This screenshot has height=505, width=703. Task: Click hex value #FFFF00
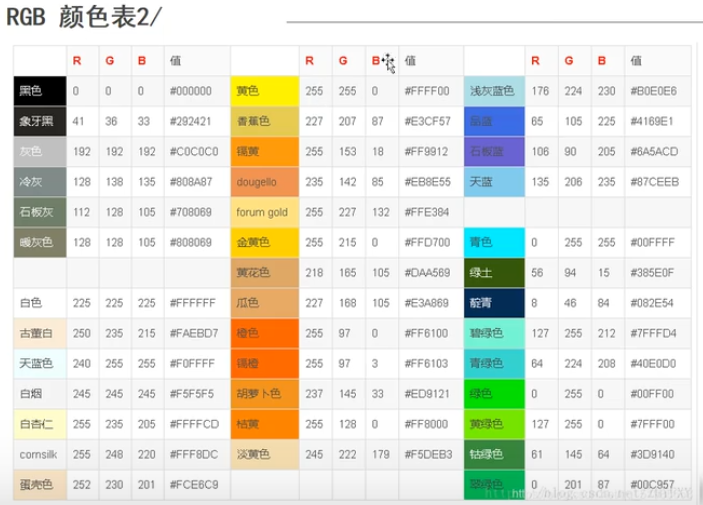(427, 91)
